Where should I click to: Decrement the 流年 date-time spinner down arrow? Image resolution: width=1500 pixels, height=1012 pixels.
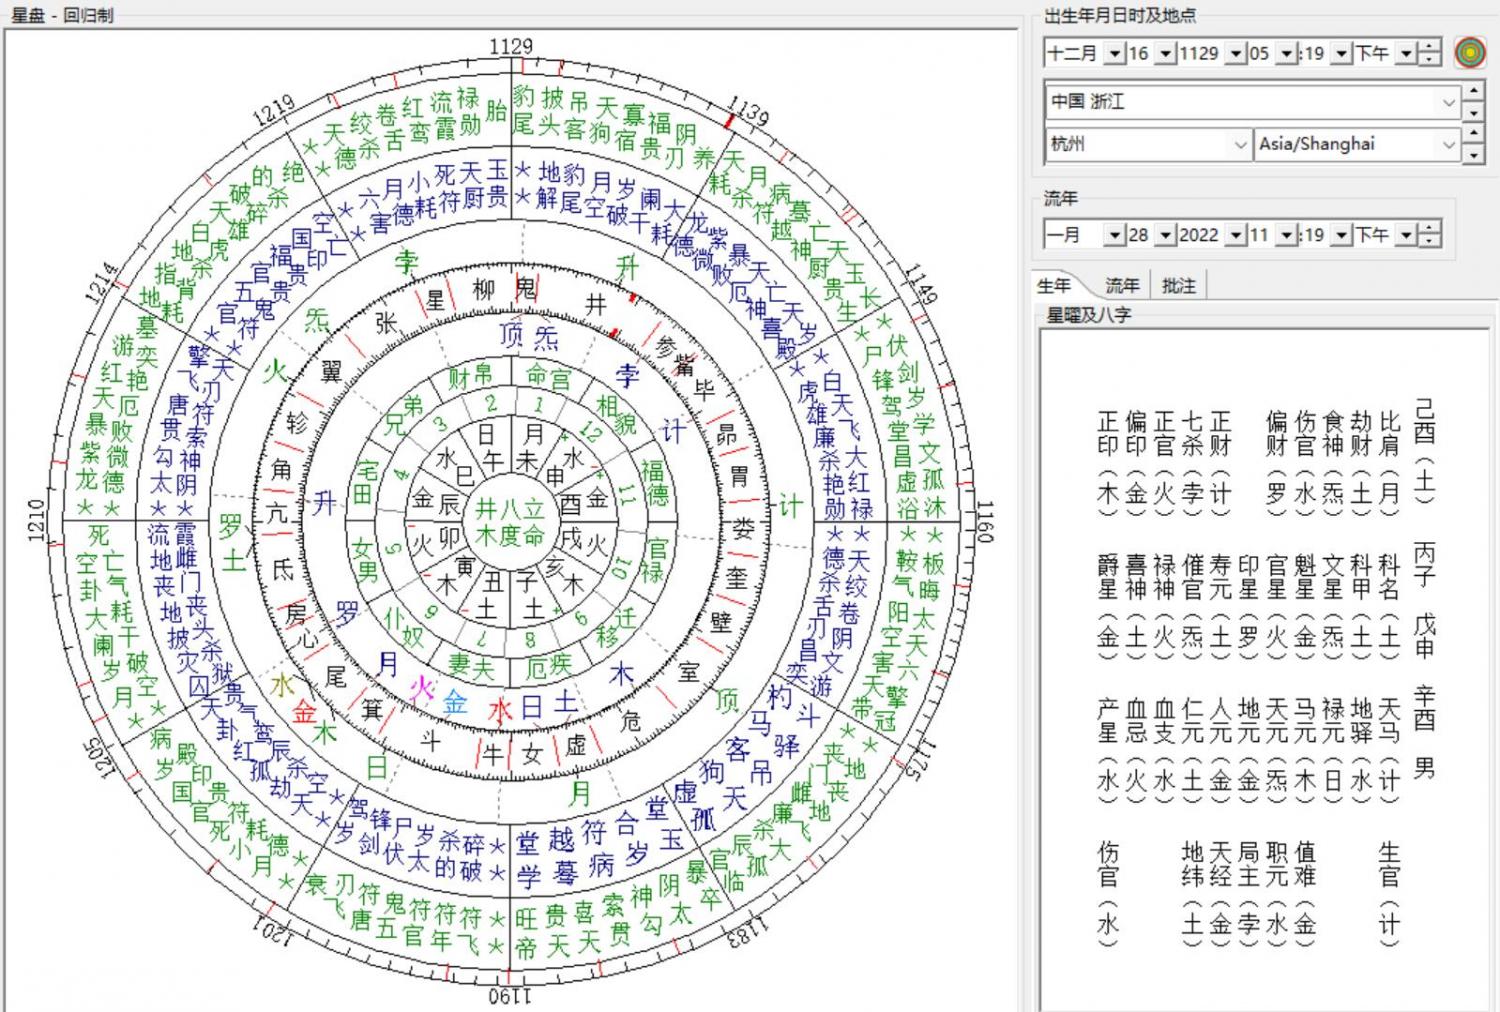pos(1430,241)
